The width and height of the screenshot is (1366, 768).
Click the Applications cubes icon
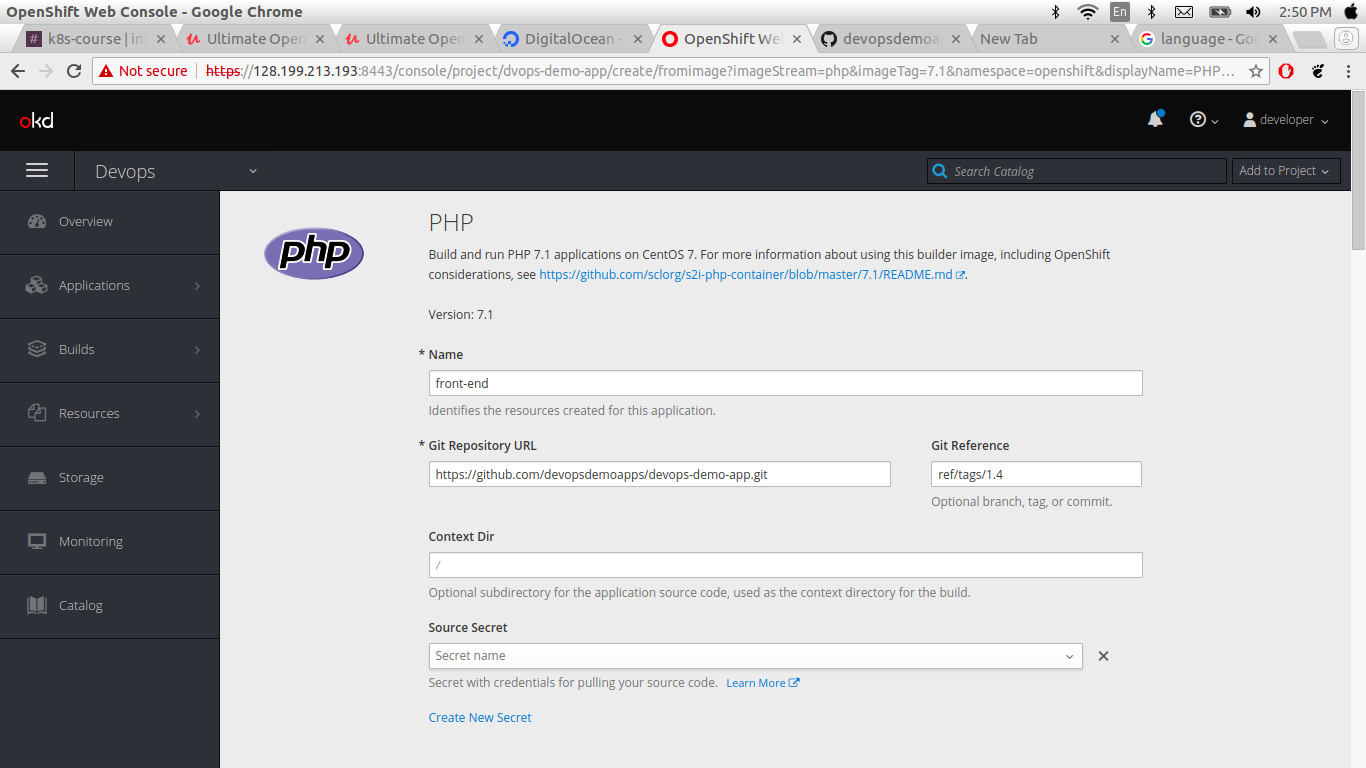tap(37, 285)
